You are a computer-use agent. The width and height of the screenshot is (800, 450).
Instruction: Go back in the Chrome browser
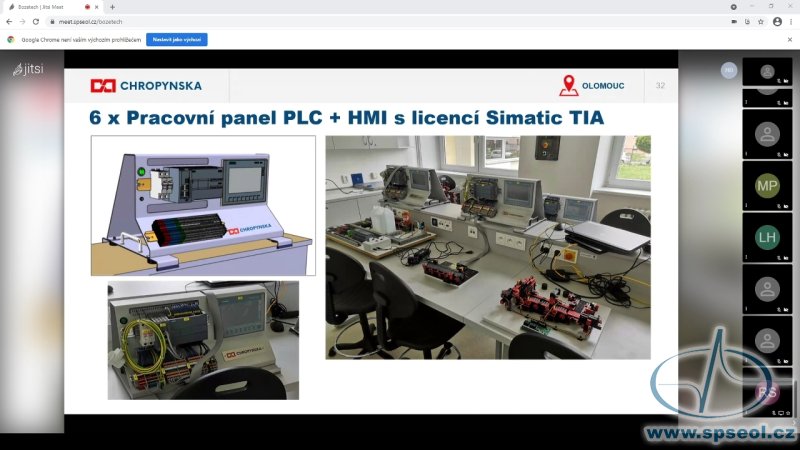click(x=9, y=22)
